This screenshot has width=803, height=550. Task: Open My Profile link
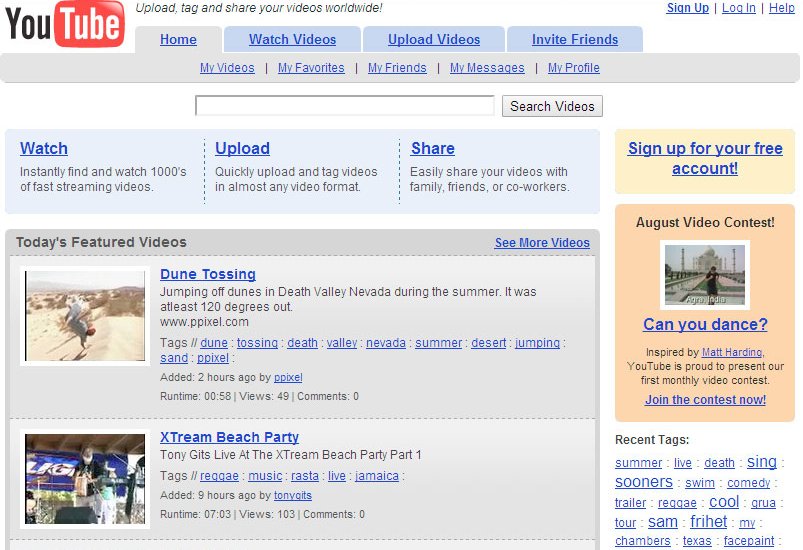[x=574, y=68]
